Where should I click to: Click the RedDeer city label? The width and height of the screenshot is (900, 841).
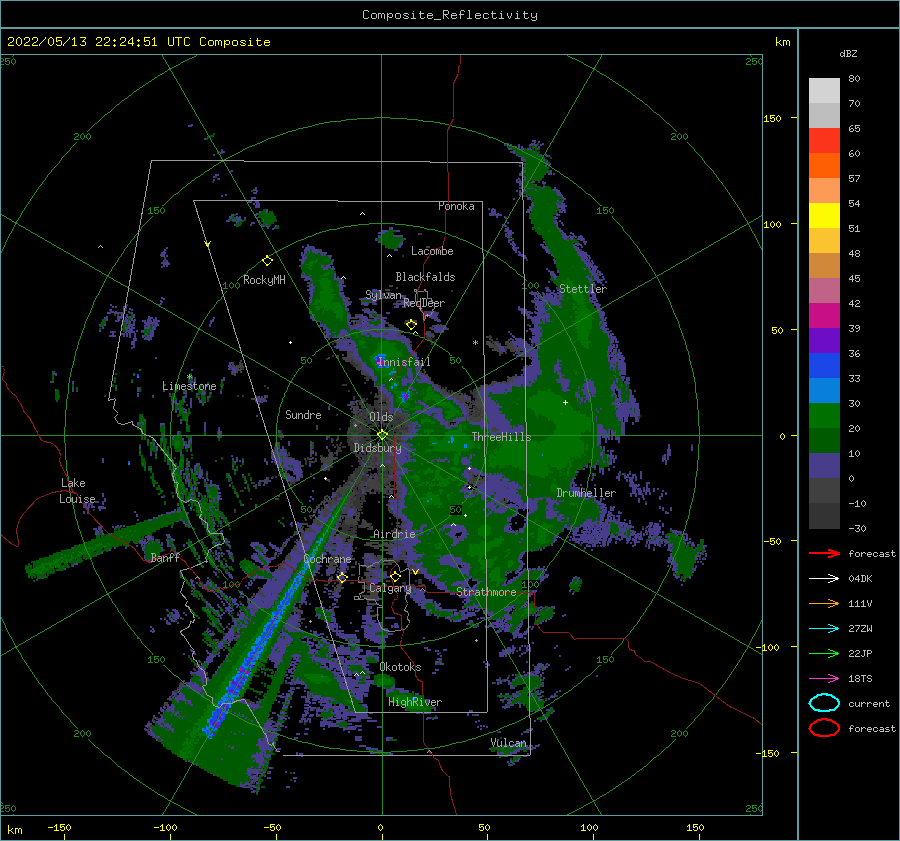[x=424, y=303]
